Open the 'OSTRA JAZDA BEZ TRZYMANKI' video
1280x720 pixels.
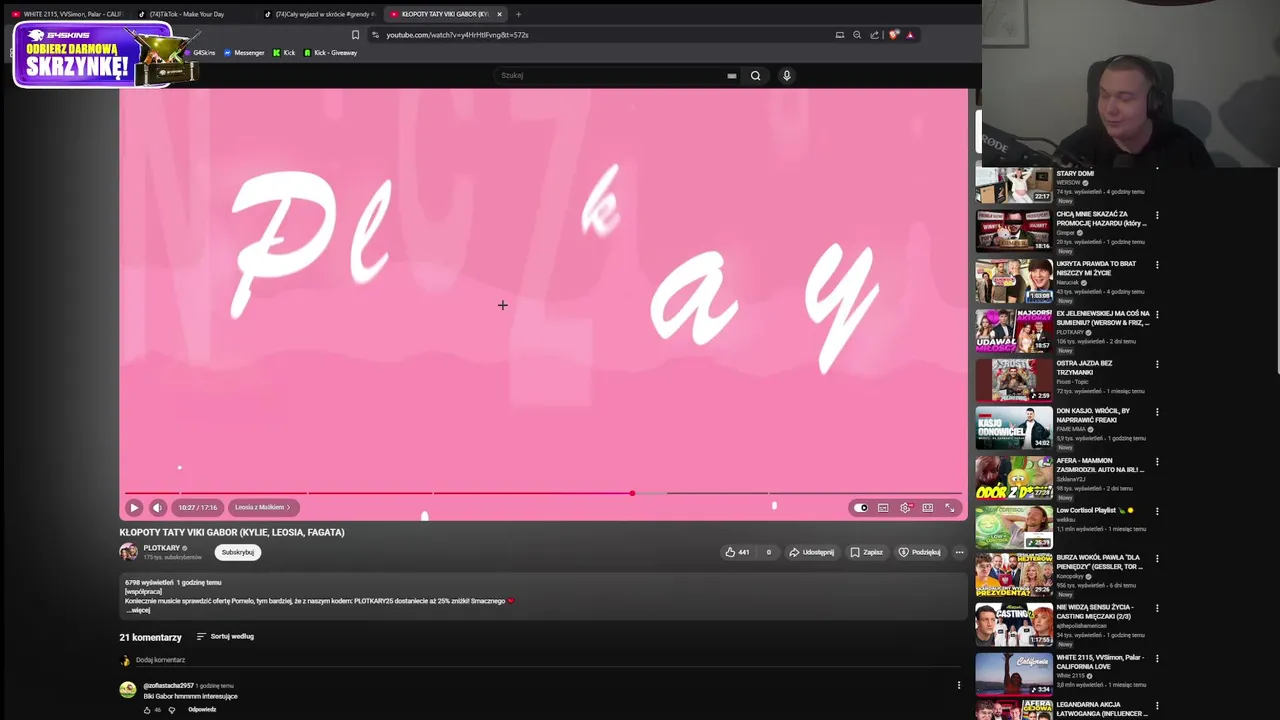(x=1014, y=380)
